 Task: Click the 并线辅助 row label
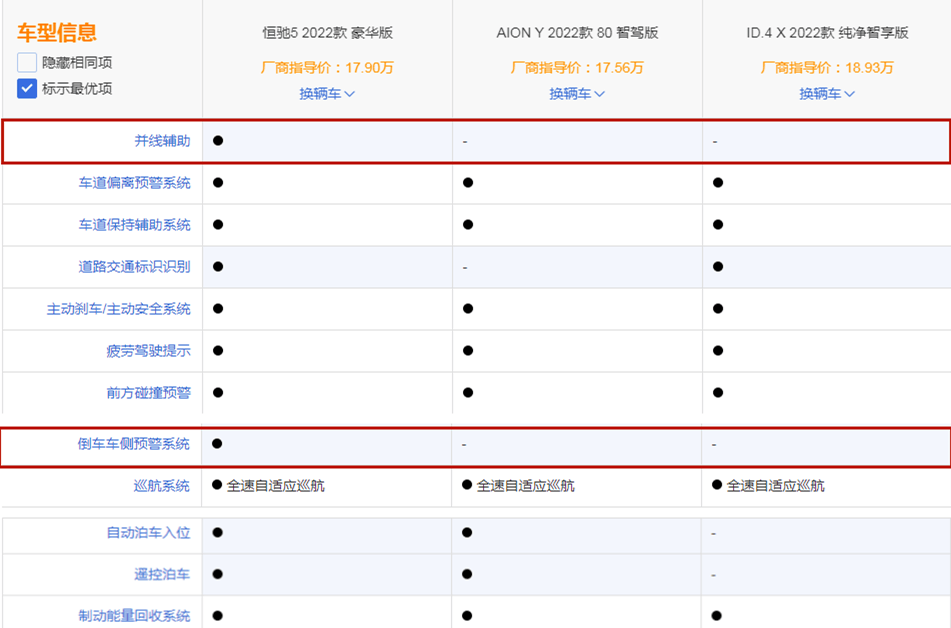click(162, 141)
